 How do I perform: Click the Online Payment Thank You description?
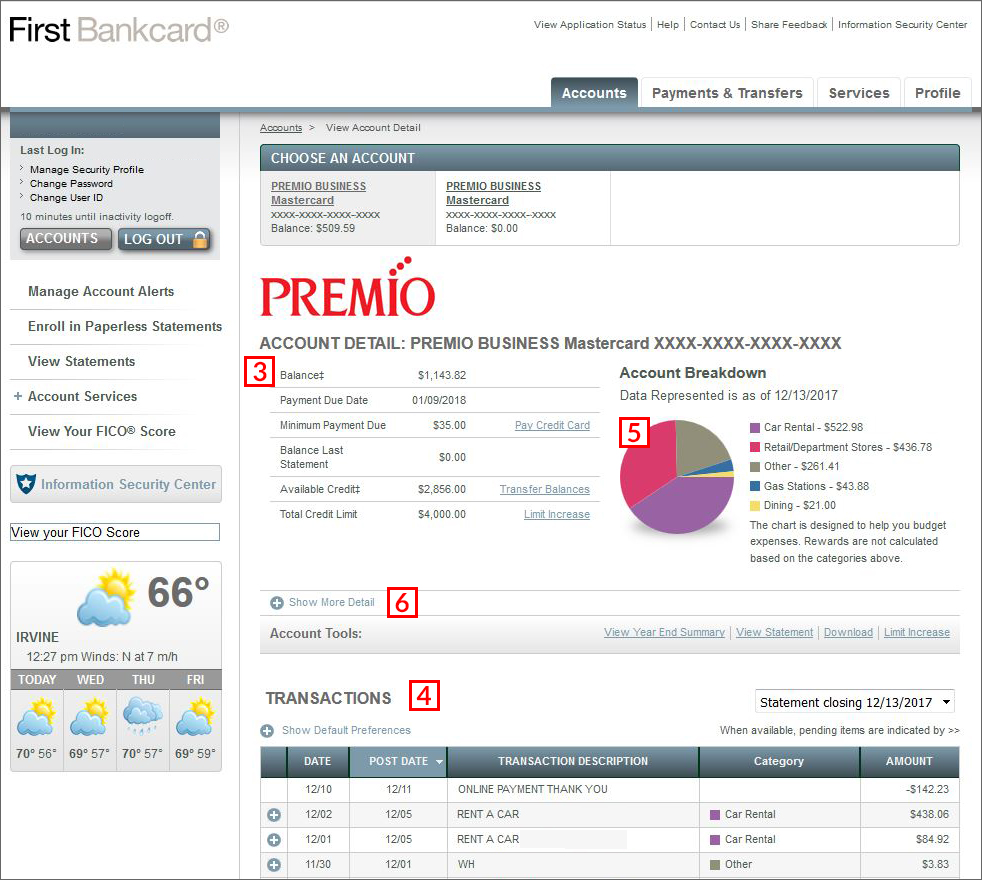[x=533, y=789]
